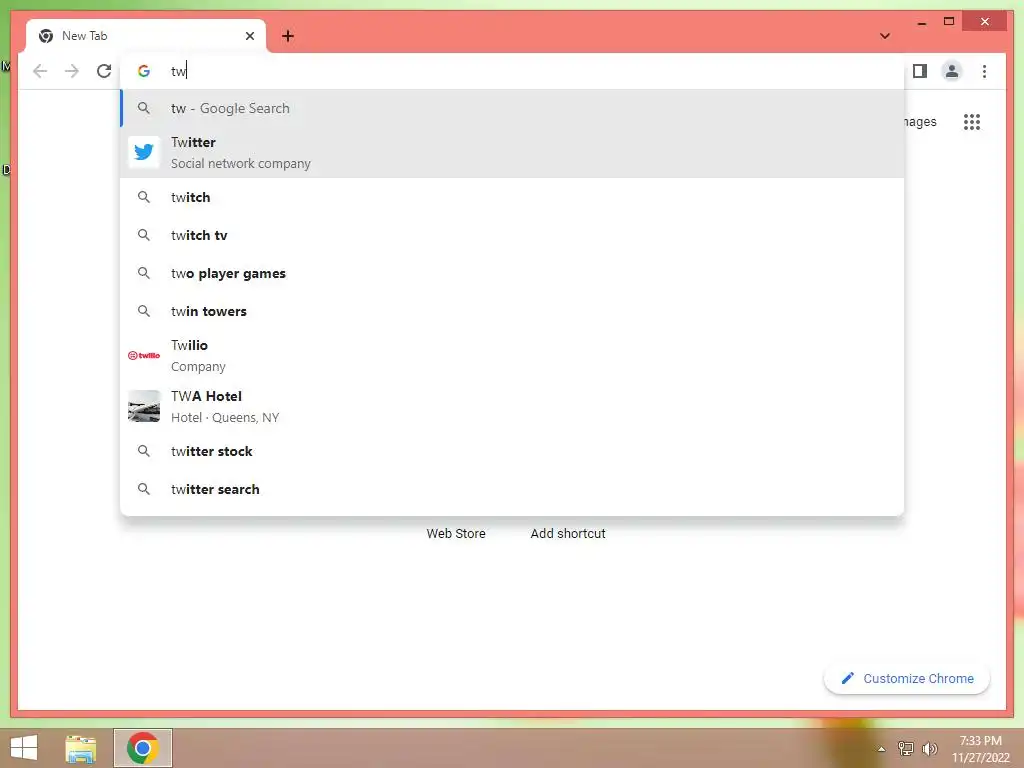Open the Windows Start button
This screenshot has width=1024, height=768.
(x=24, y=748)
